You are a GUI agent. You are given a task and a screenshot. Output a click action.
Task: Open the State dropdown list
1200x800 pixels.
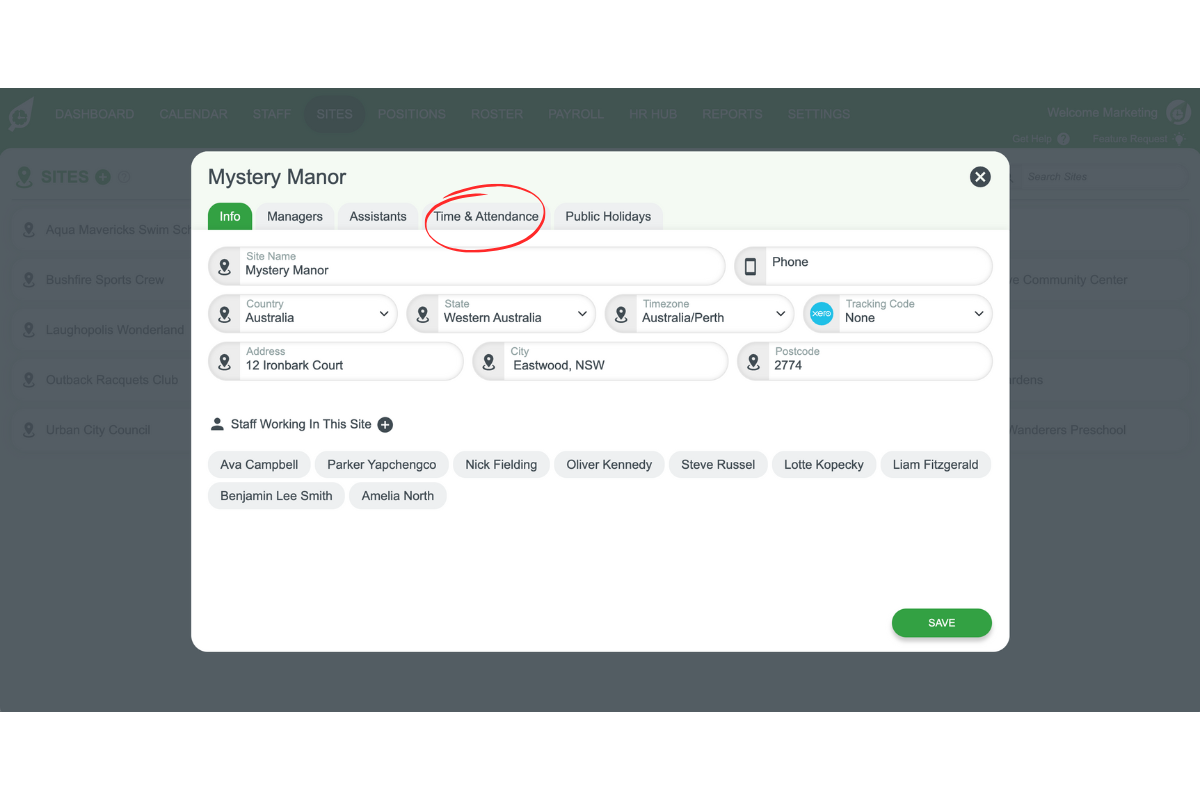pyautogui.click(x=582, y=314)
